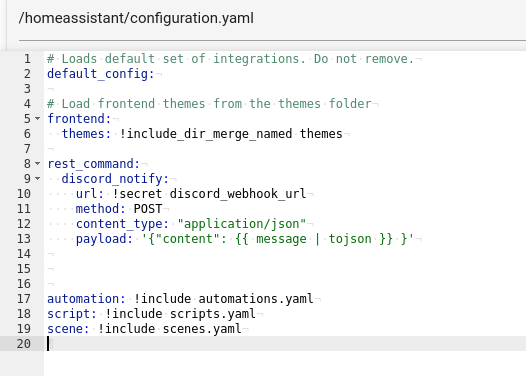Click the 'payload:' key
526x376 pixels.
pos(104,239)
